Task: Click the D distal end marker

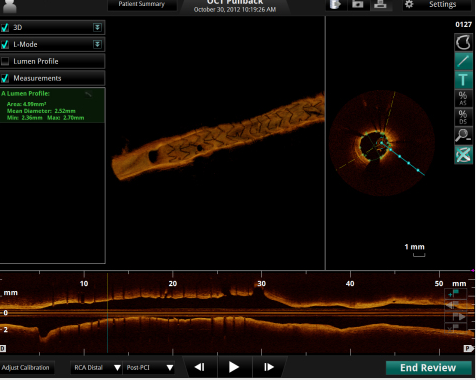Action: coord(3,349)
